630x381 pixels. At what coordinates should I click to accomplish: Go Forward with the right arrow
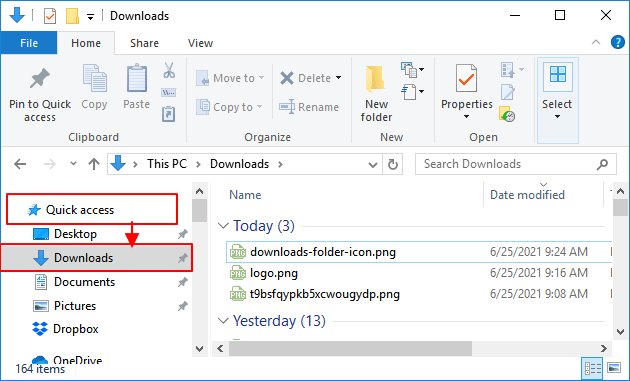point(49,164)
